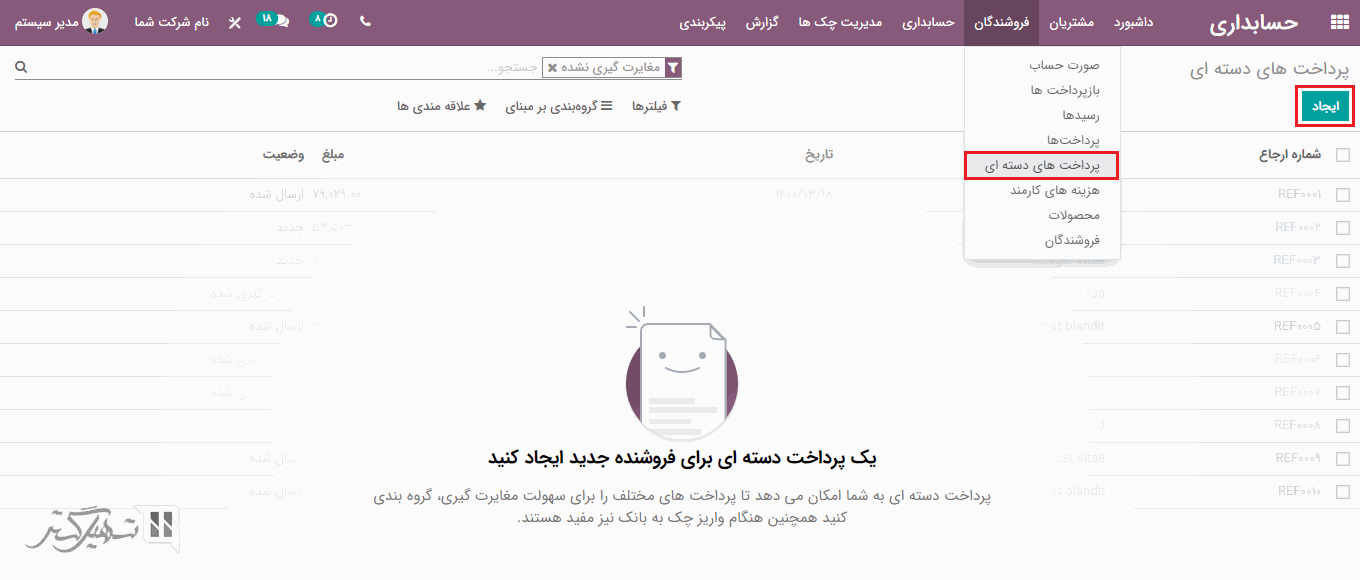
Task: Select 'پرداخت های دسته ای' menu entry
Action: click(x=1041, y=166)
